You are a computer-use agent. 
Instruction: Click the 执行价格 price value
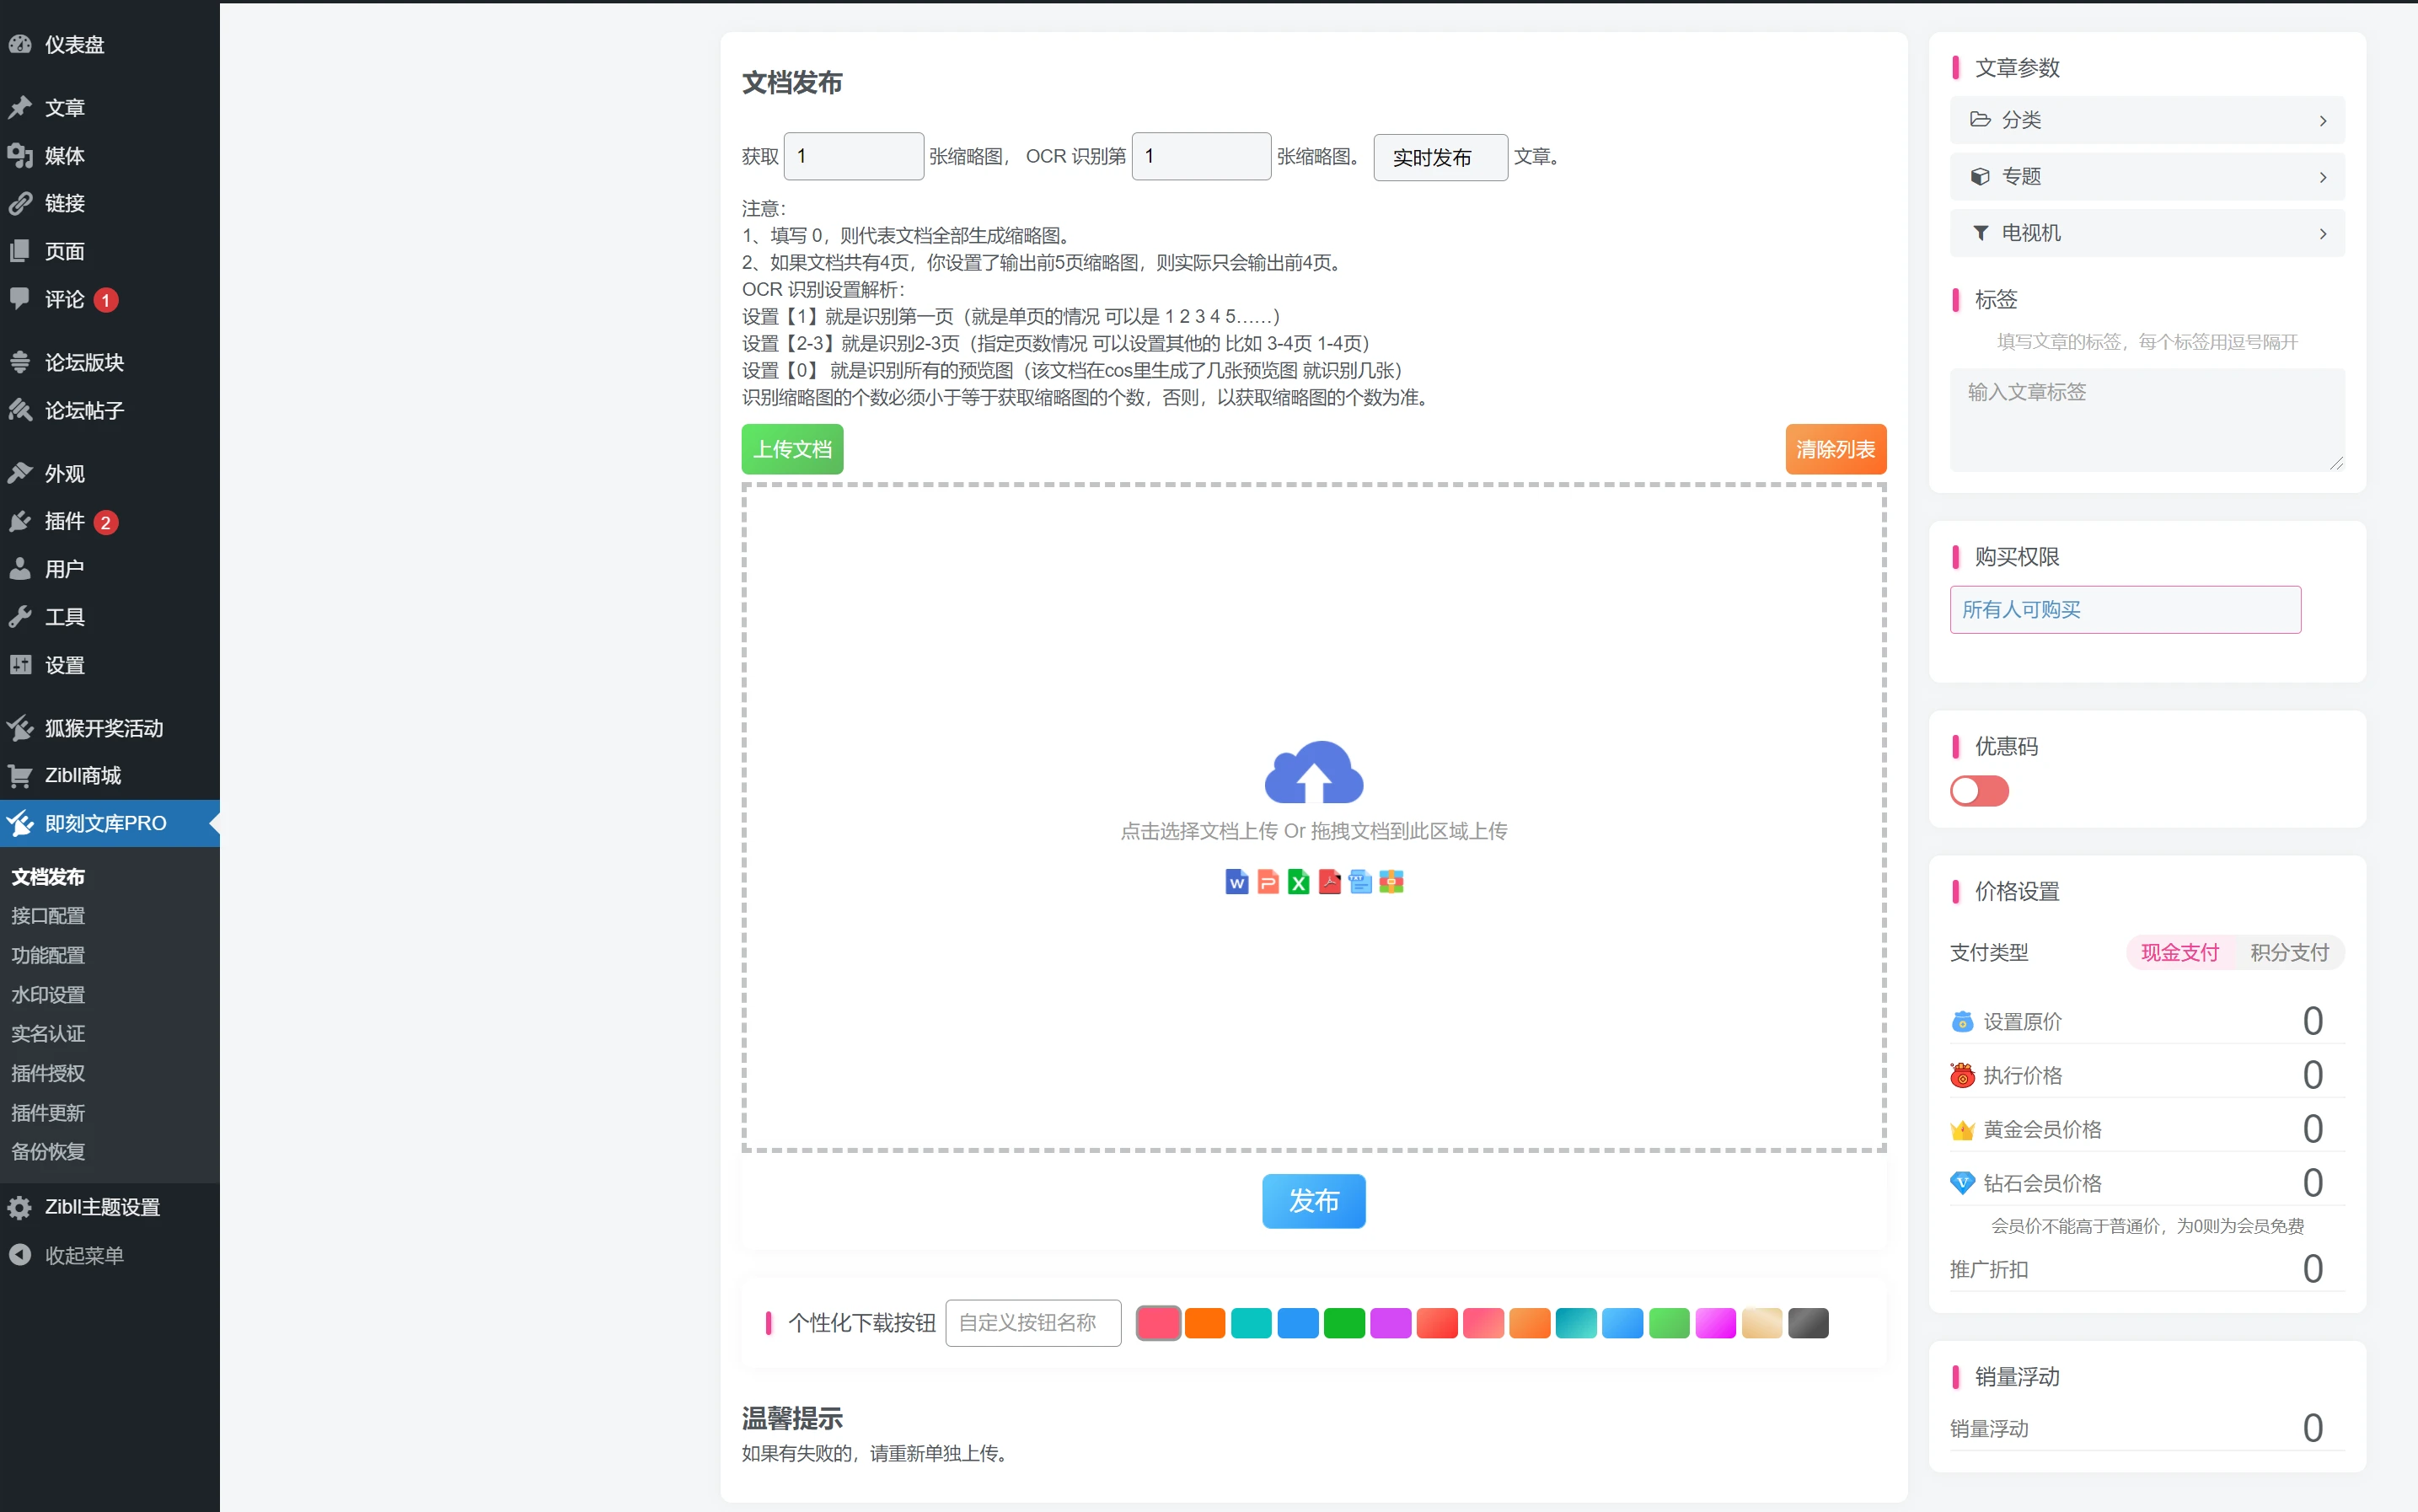point(2312,1075)
